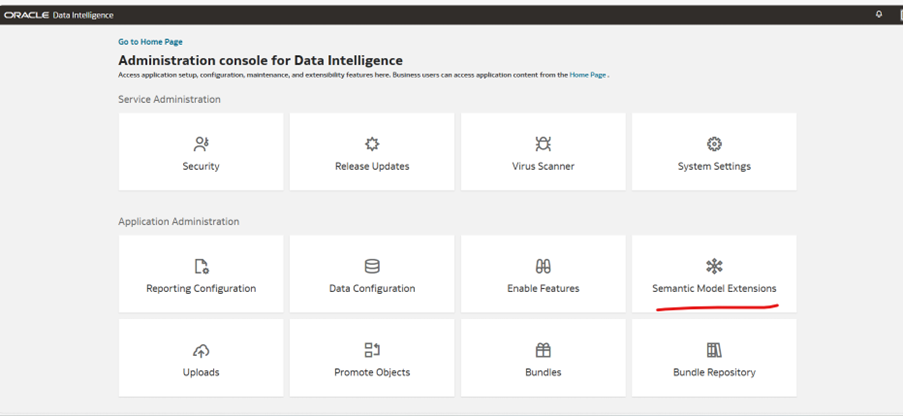Viewport: 903px width, 416px height.
Task: Select the Reporting Configuration label
Action: [201, 289]
